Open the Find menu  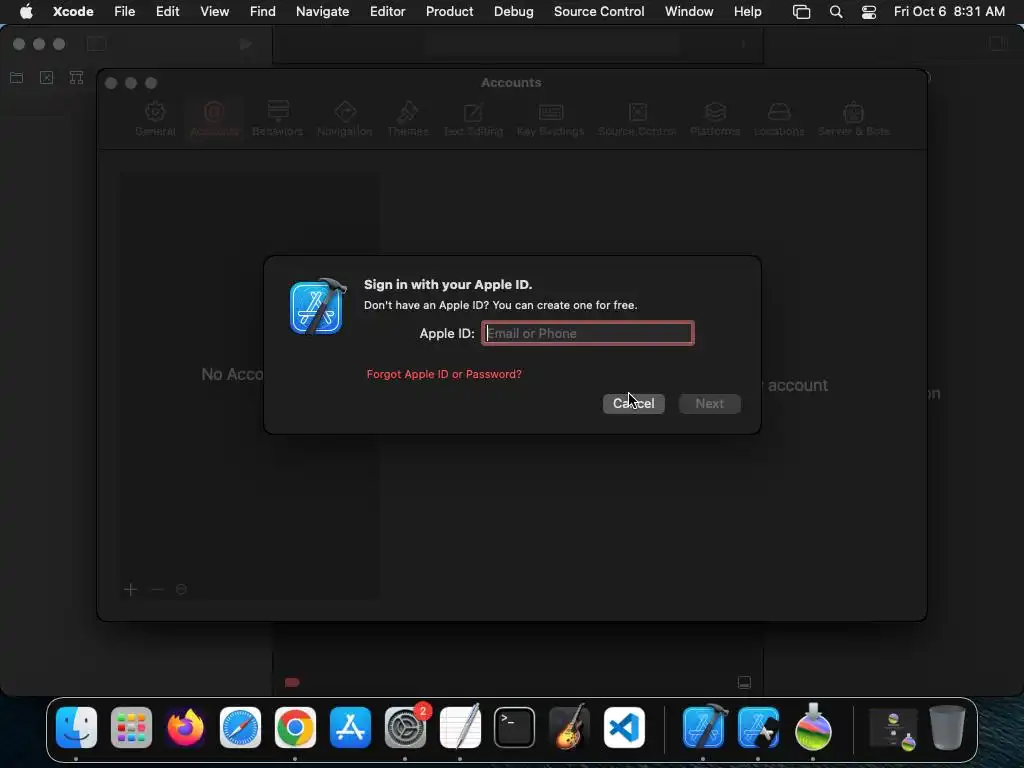(263, 11)
